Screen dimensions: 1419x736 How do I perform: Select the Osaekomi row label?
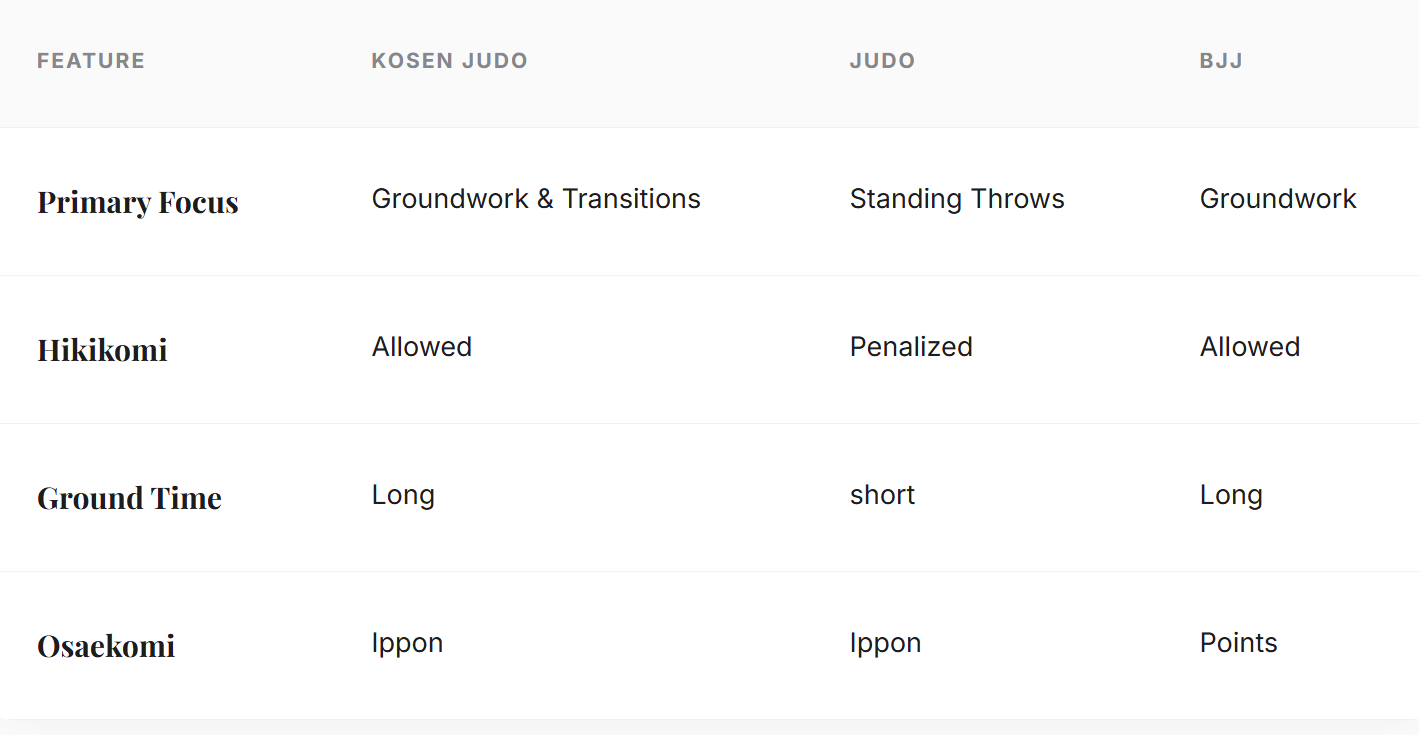coord(106,646)
